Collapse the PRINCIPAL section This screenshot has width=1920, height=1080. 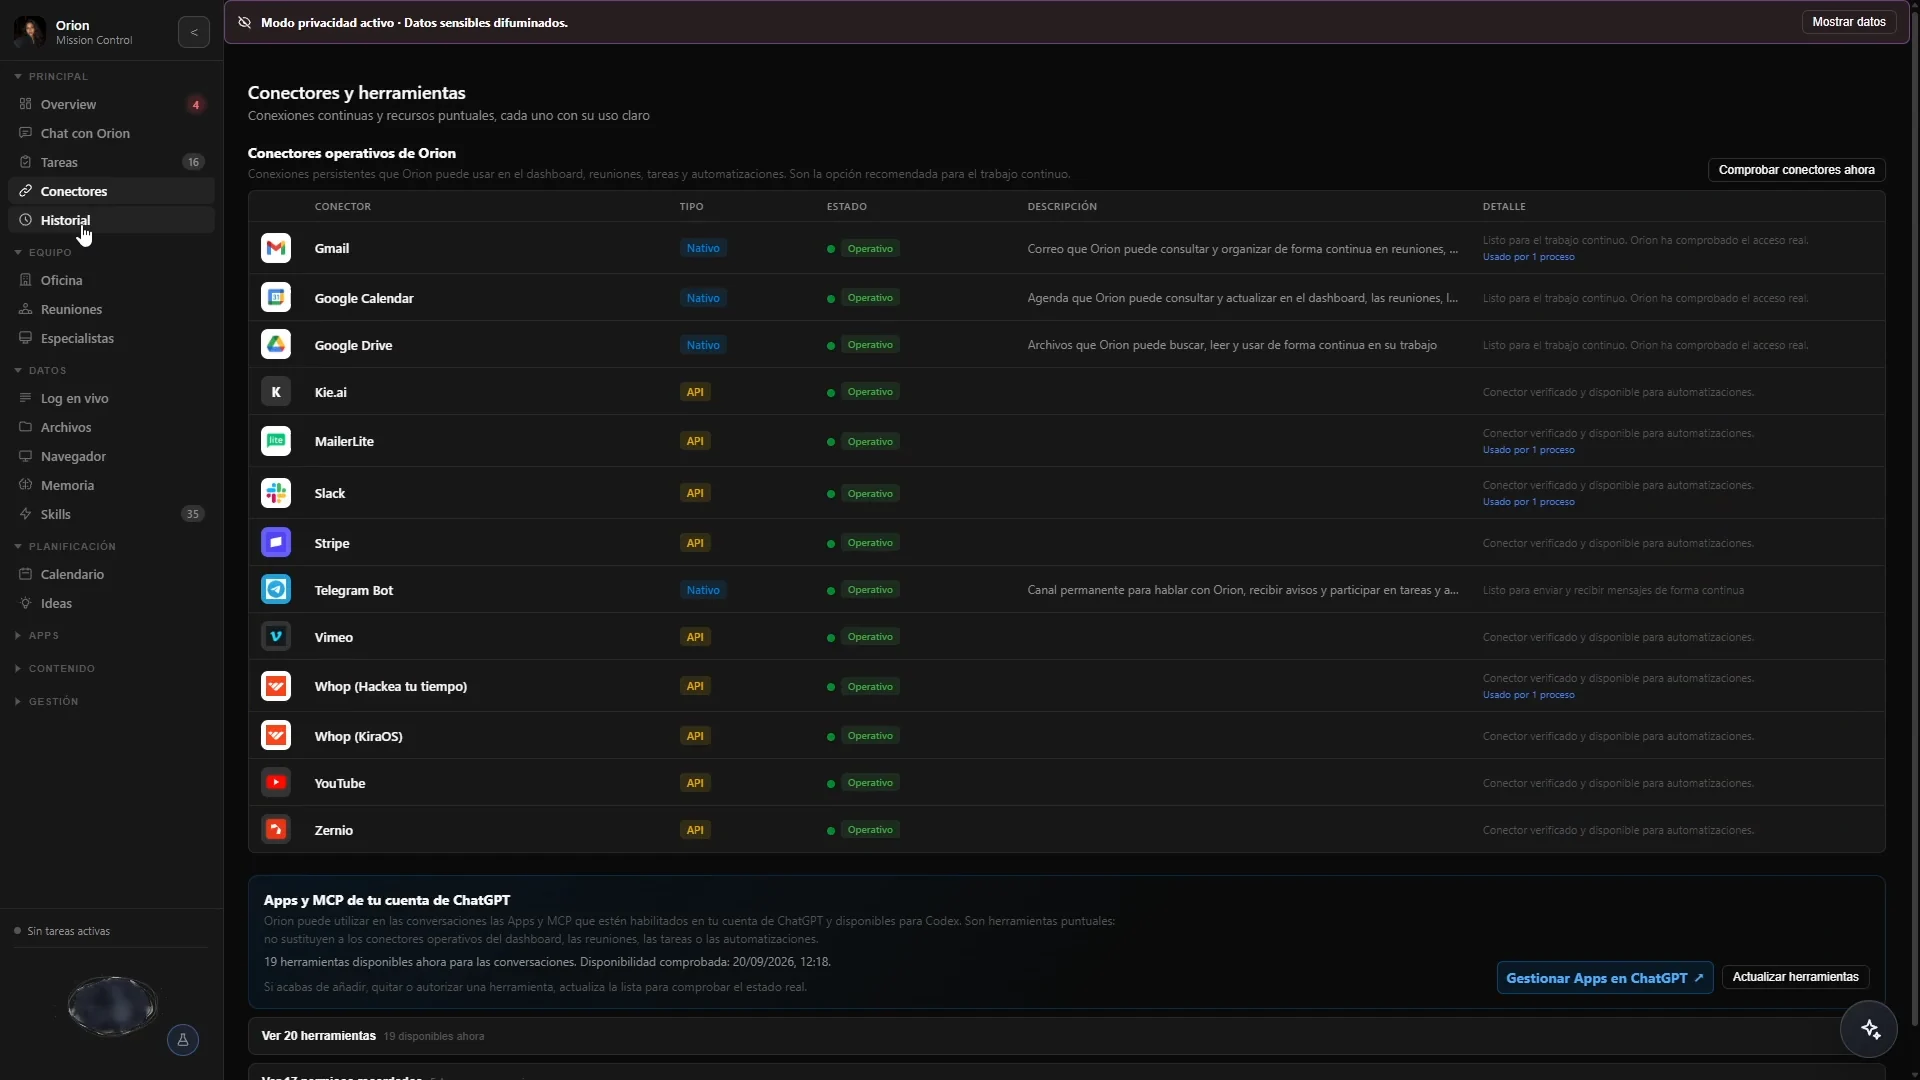pyautogui.click(x=51, y=76)
